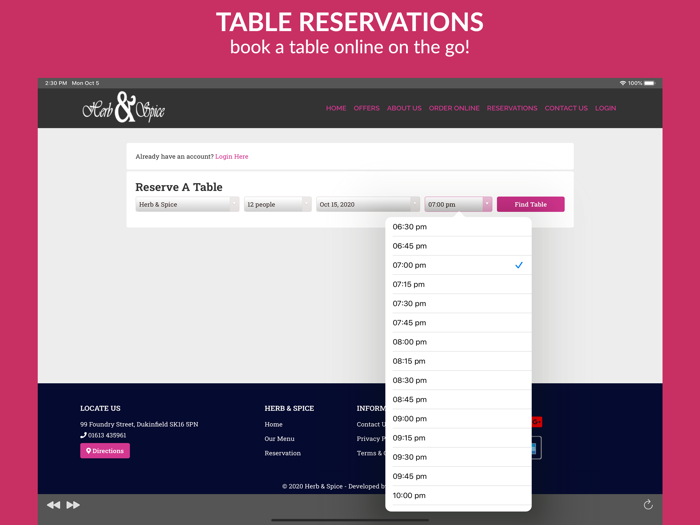This screenshot has height=525, width=700.
Task: Open the CONTACT US nav item
Action: pyautogui.click(x=566, y=108)
